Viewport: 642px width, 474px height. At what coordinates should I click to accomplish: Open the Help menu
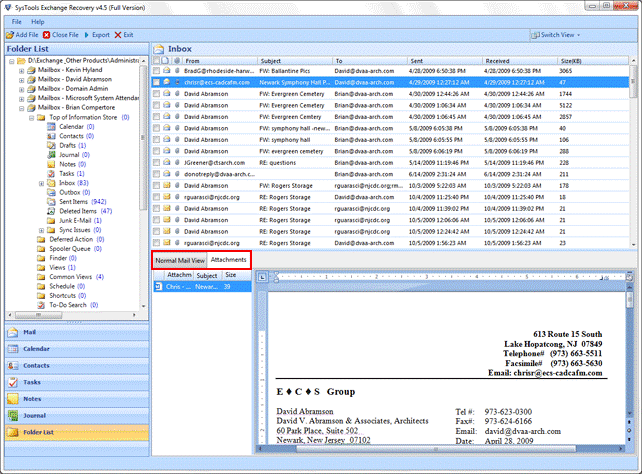pos(38,22)
